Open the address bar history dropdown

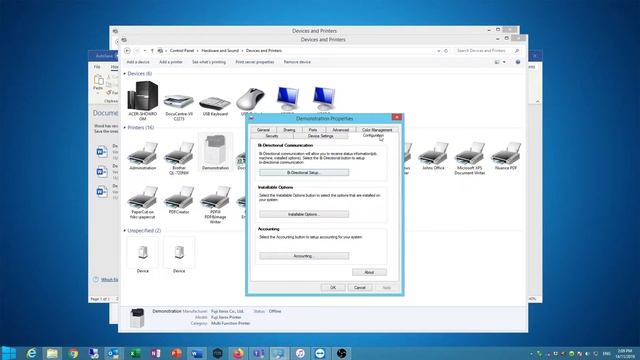click(439, 51)
